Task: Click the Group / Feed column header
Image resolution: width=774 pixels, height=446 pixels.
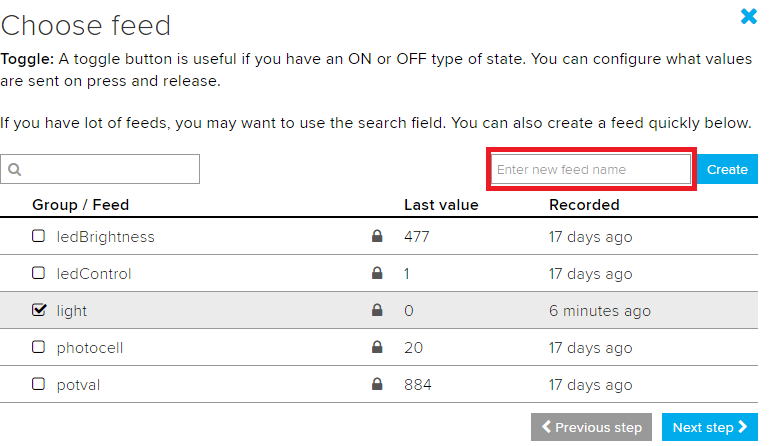Action: (x=81, y=205)
